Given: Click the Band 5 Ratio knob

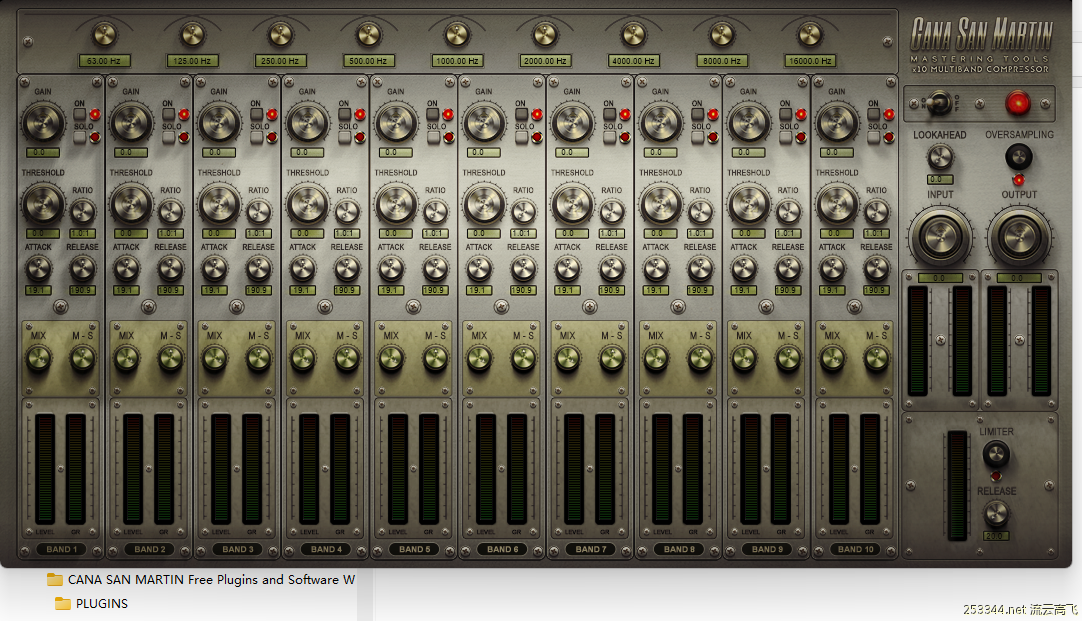Looking at the screenshot, I should coord(435,212).
